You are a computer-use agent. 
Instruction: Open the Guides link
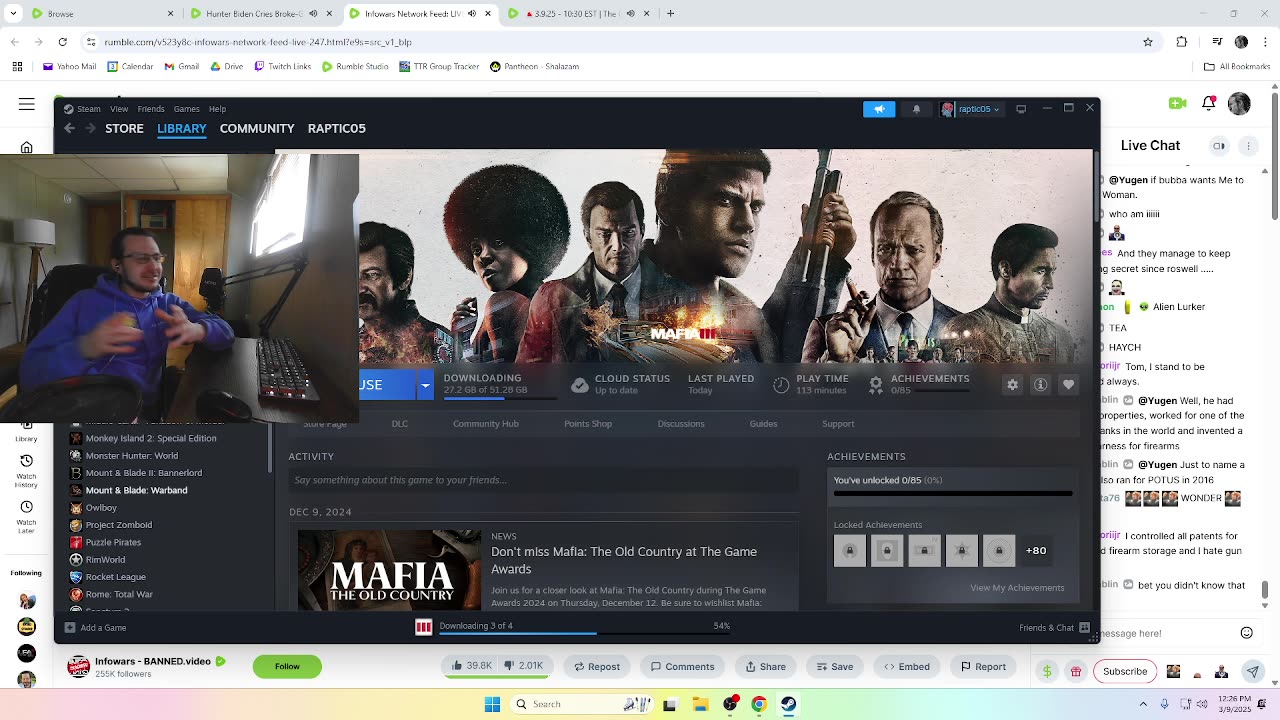pos(763,424)
